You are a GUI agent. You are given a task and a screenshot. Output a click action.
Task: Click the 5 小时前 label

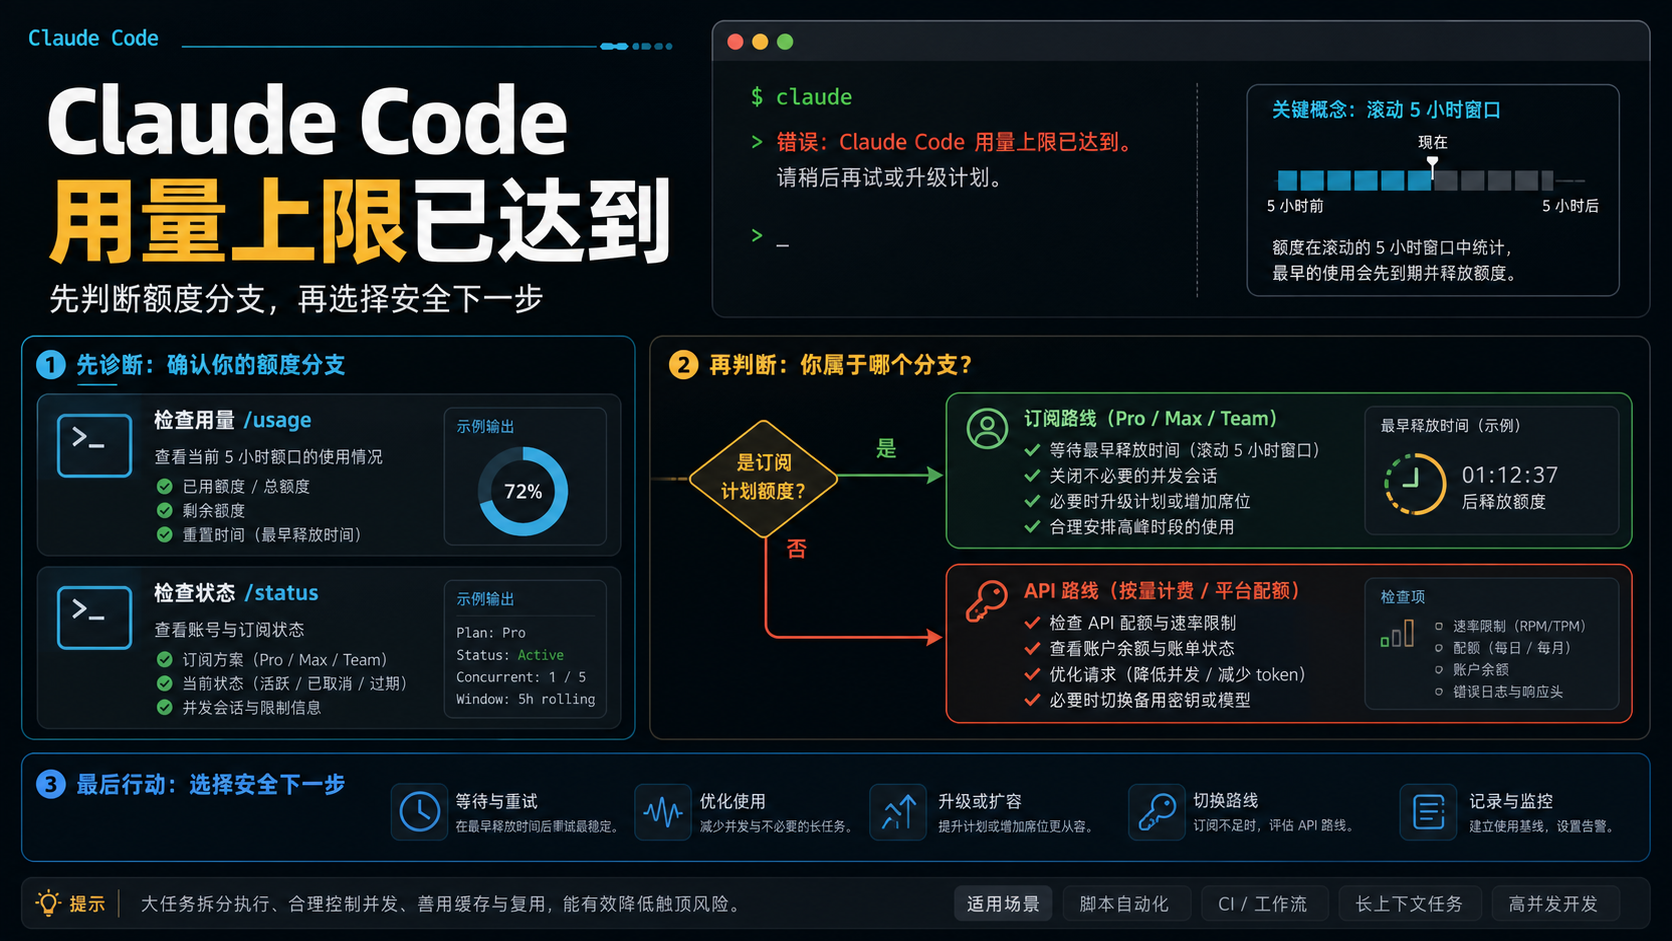(x=1295, y=206)
